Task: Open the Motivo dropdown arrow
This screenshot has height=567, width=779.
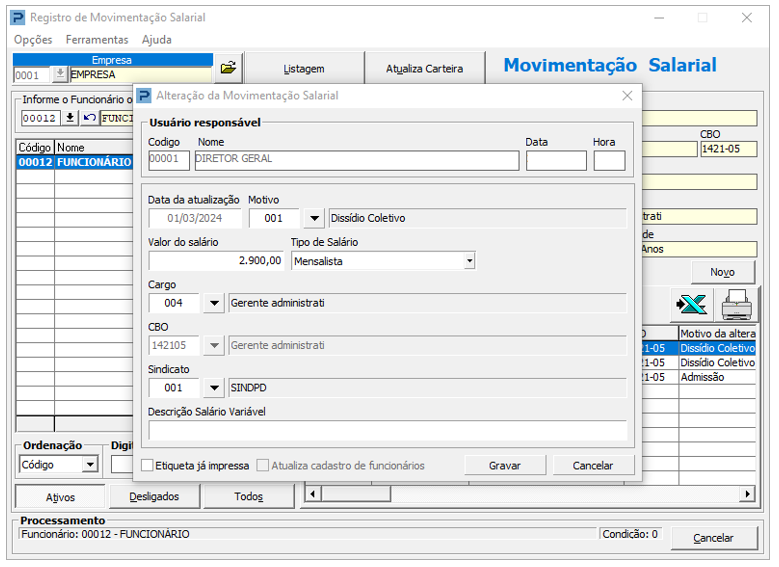Action: tap(314, 218)
